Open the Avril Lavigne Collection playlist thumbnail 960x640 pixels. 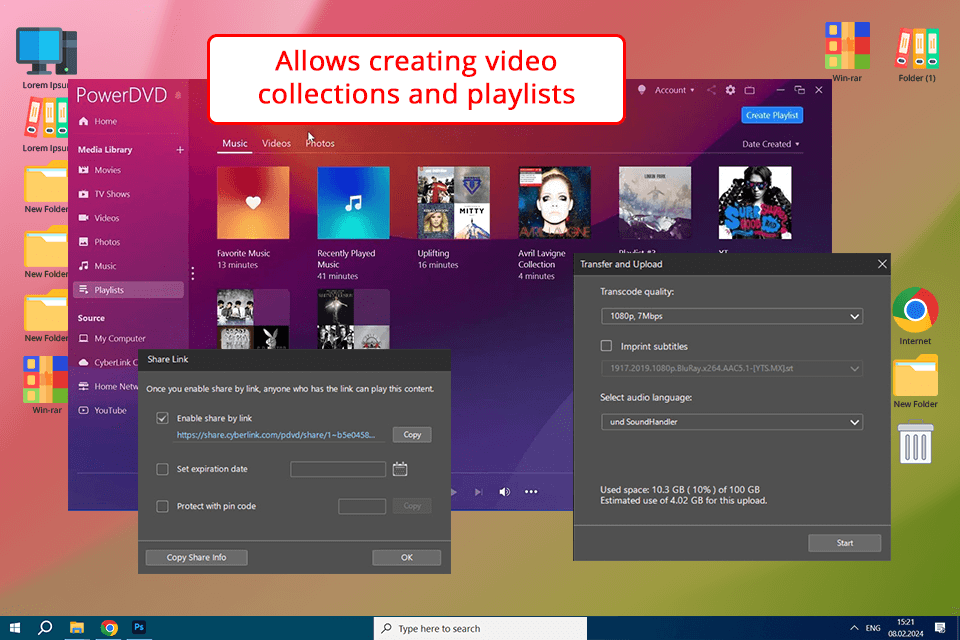coord(554,202)
